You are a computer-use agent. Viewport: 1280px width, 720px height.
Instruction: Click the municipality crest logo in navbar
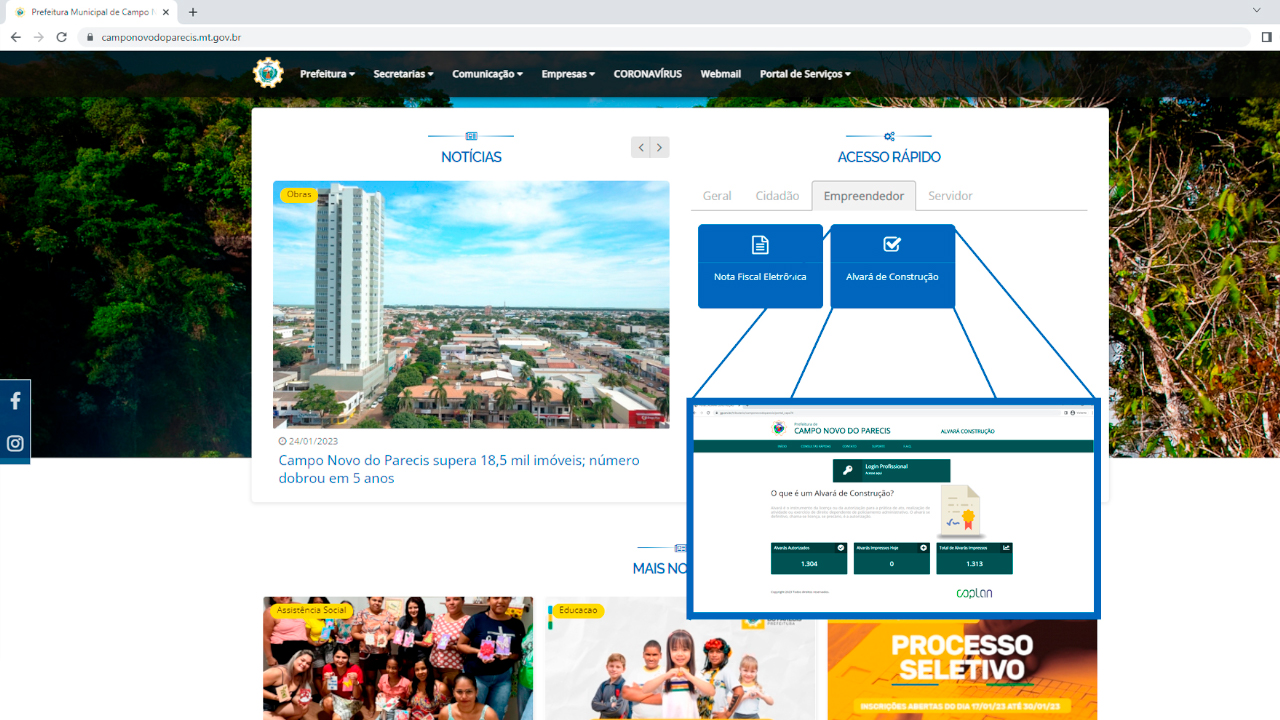(x=268, y=73)
